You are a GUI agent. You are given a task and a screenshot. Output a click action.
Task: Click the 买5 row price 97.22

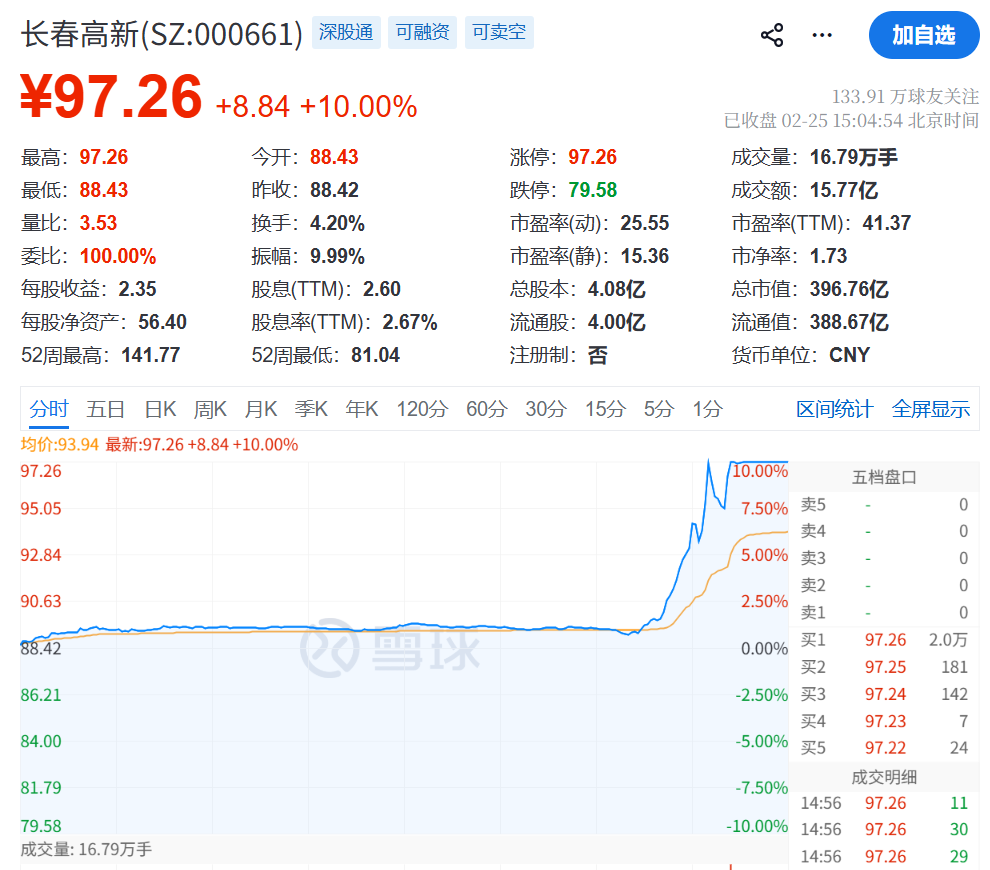click(x=885, y=748)
